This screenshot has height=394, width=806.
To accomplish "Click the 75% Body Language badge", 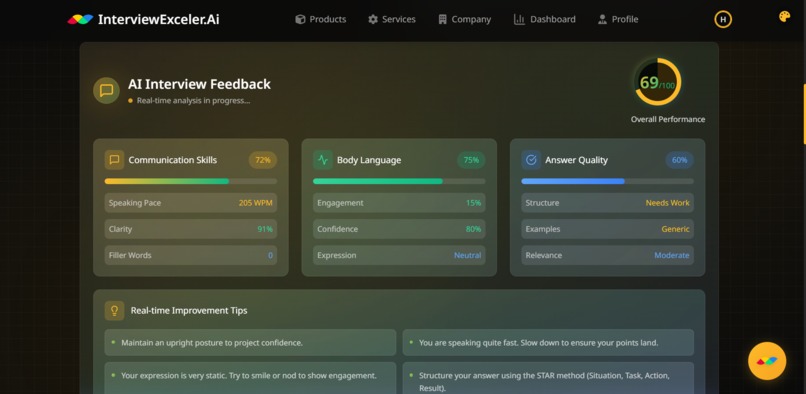I will click(471, 160).
